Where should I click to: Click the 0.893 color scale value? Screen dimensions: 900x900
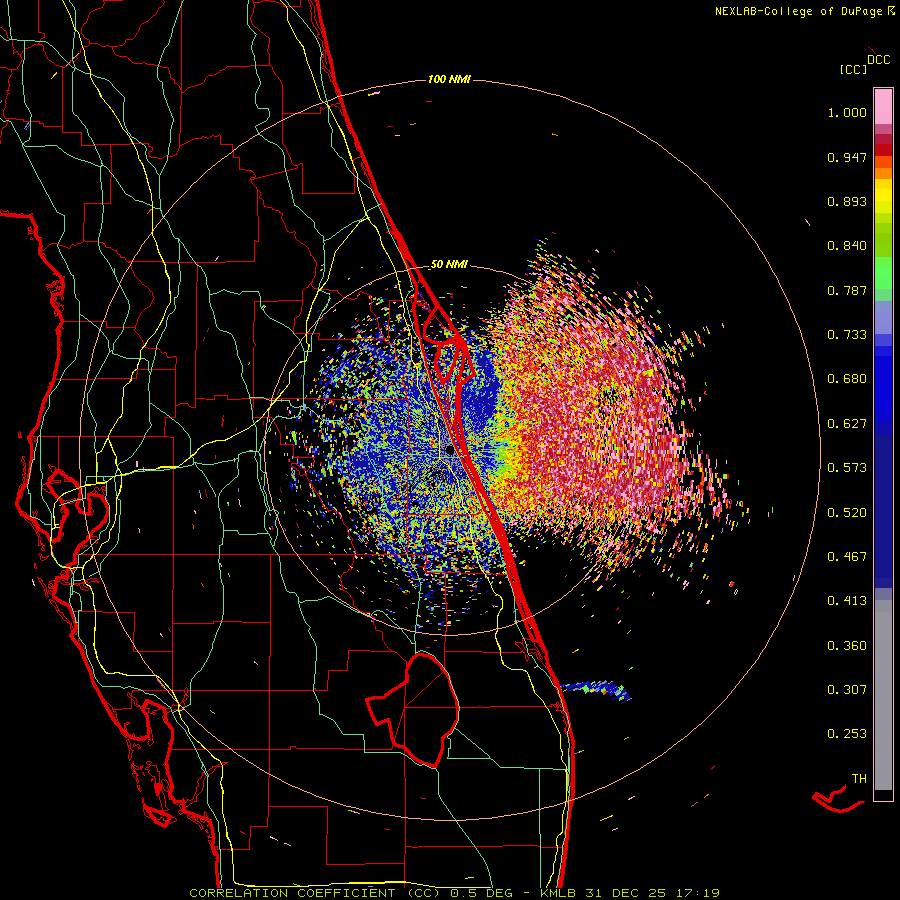pos(847,201)
